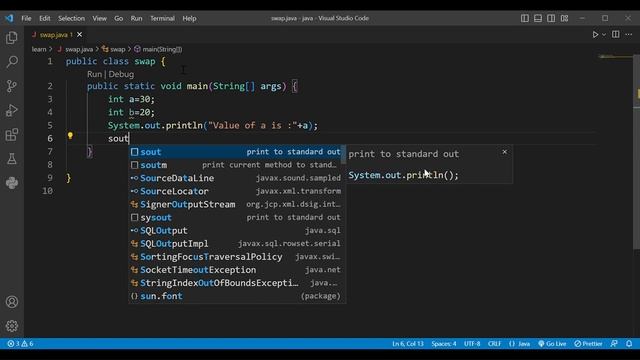This screenshot has height=360, width=640.
Task: Open the Selection menu
Action: [x=71, y=18]
